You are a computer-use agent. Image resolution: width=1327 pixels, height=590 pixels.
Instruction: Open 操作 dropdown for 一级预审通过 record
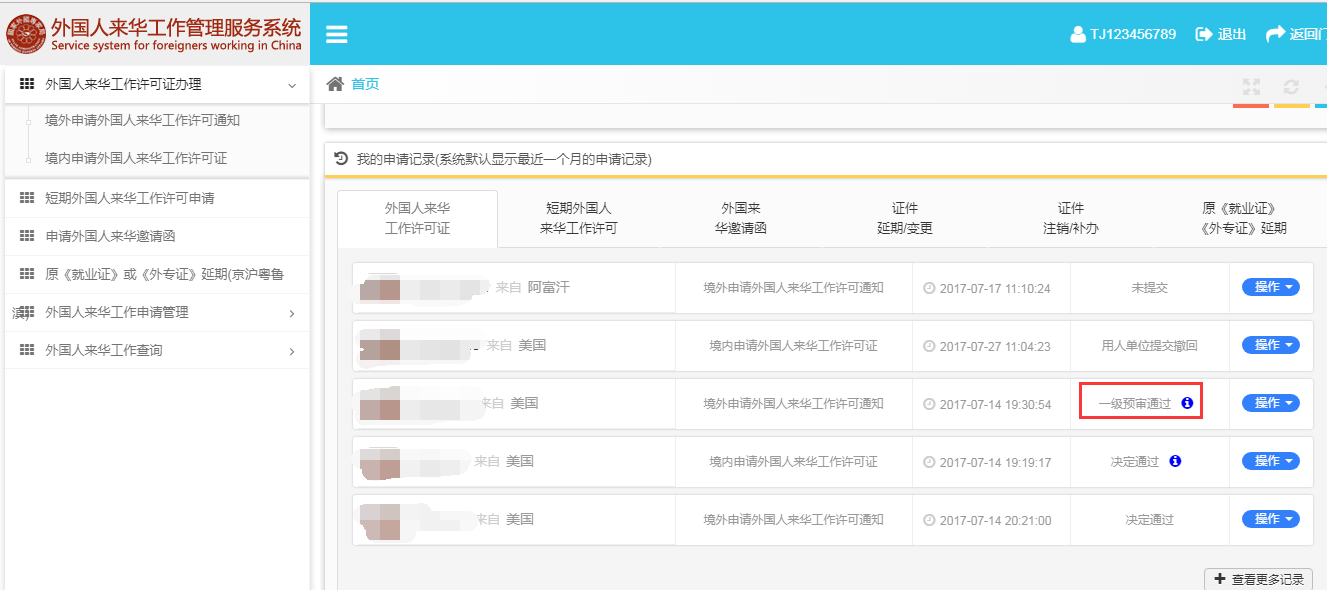coord(1270,403)
